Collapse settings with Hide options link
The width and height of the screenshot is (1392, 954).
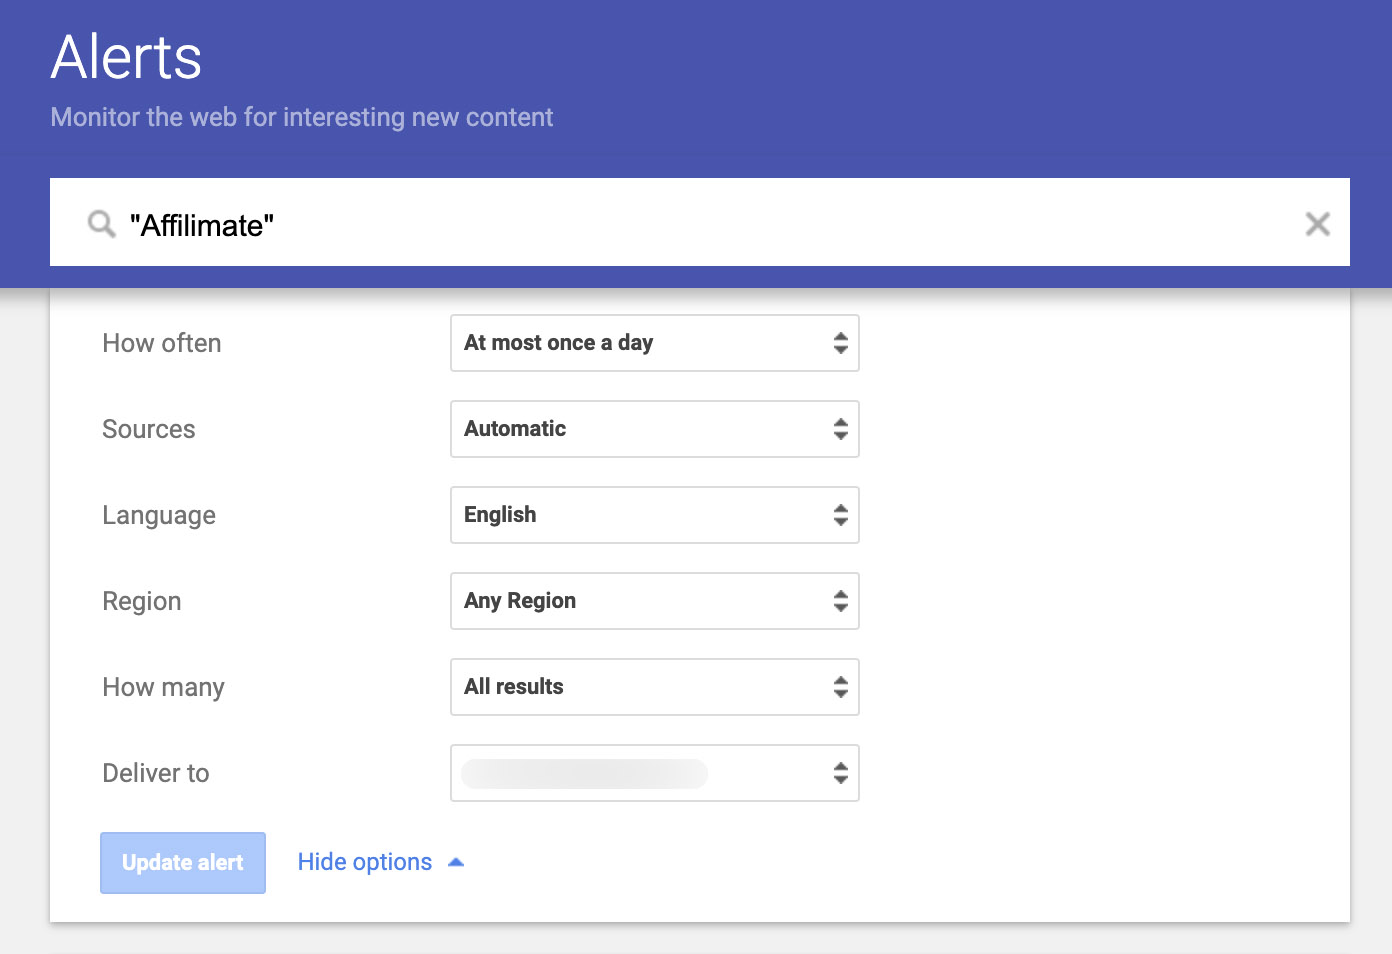(x=381, y=862)
